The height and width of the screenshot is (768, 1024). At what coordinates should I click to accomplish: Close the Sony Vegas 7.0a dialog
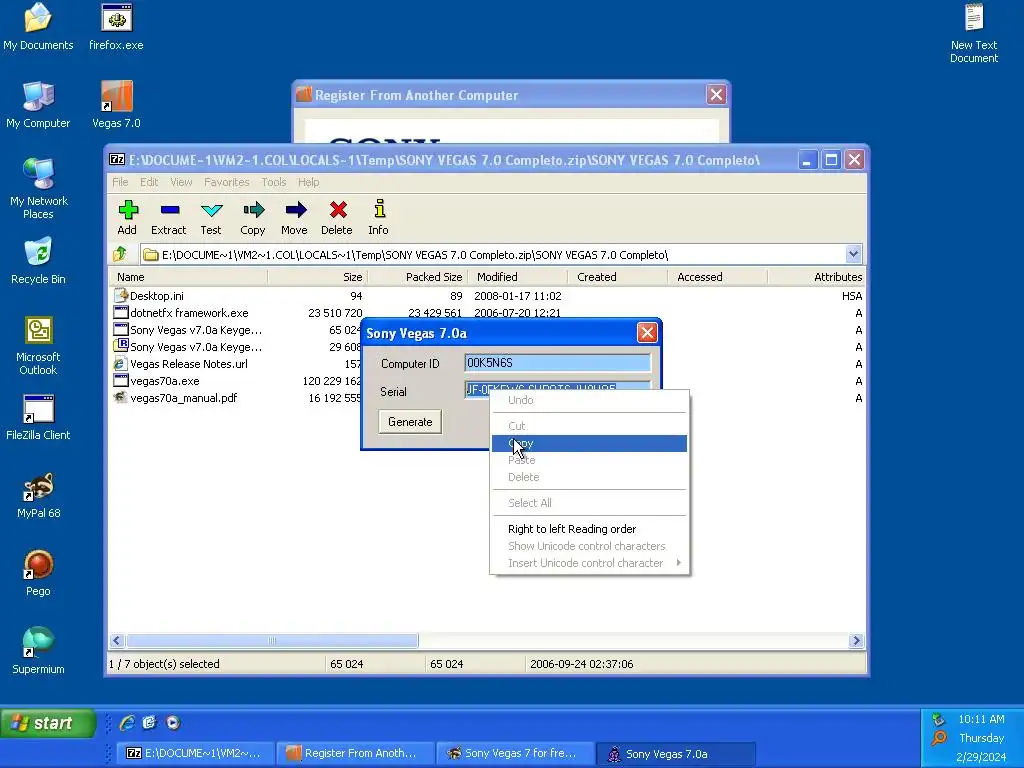(647, 333)
